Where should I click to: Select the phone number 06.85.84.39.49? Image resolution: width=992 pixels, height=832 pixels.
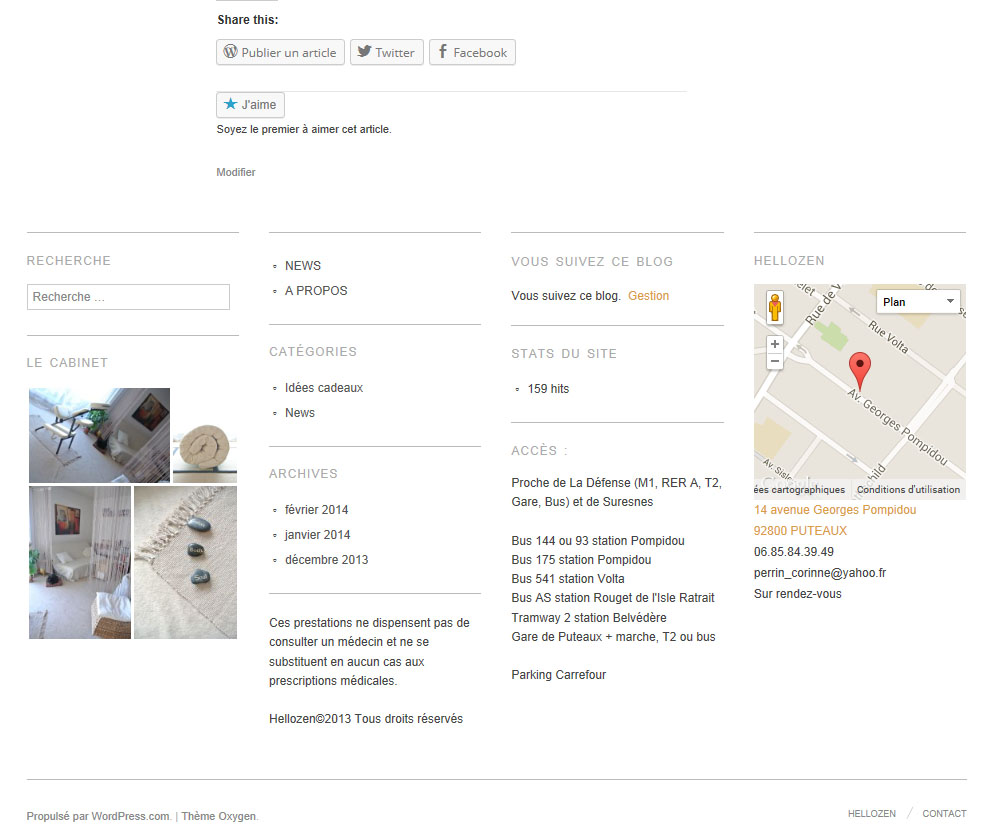[794, 552]
